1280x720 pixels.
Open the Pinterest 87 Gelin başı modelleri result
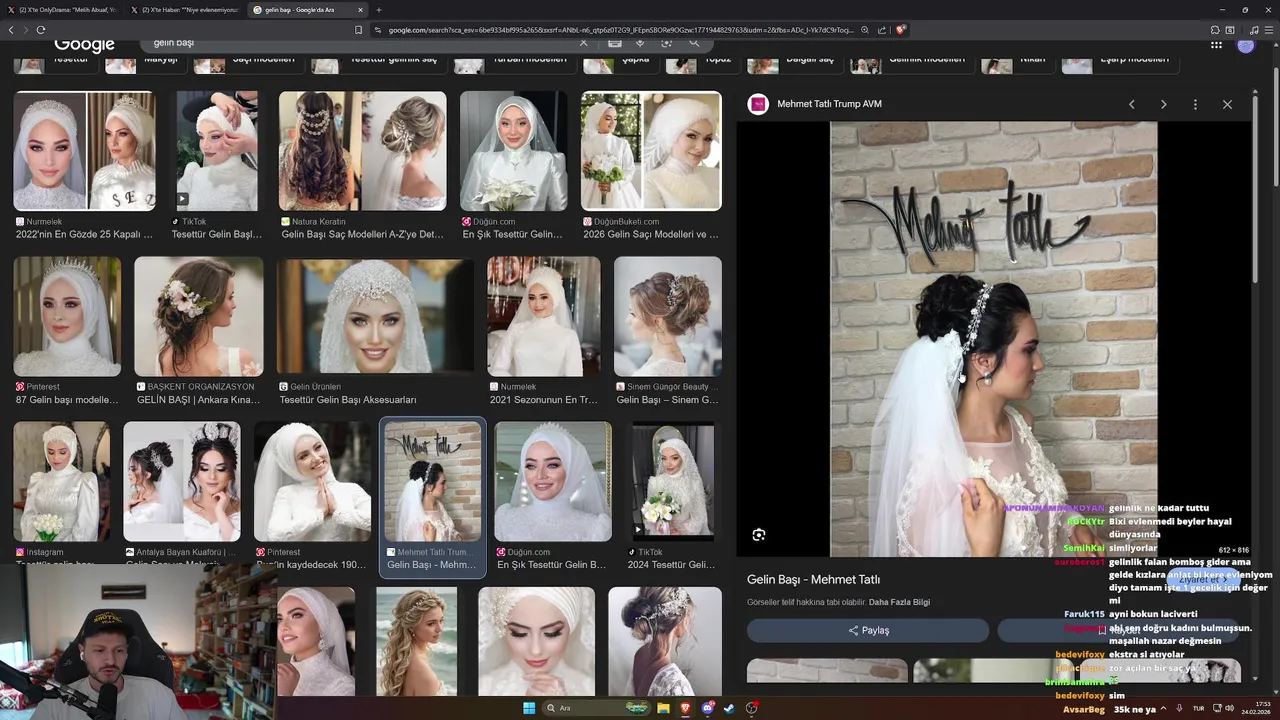(x=67, y=331)
